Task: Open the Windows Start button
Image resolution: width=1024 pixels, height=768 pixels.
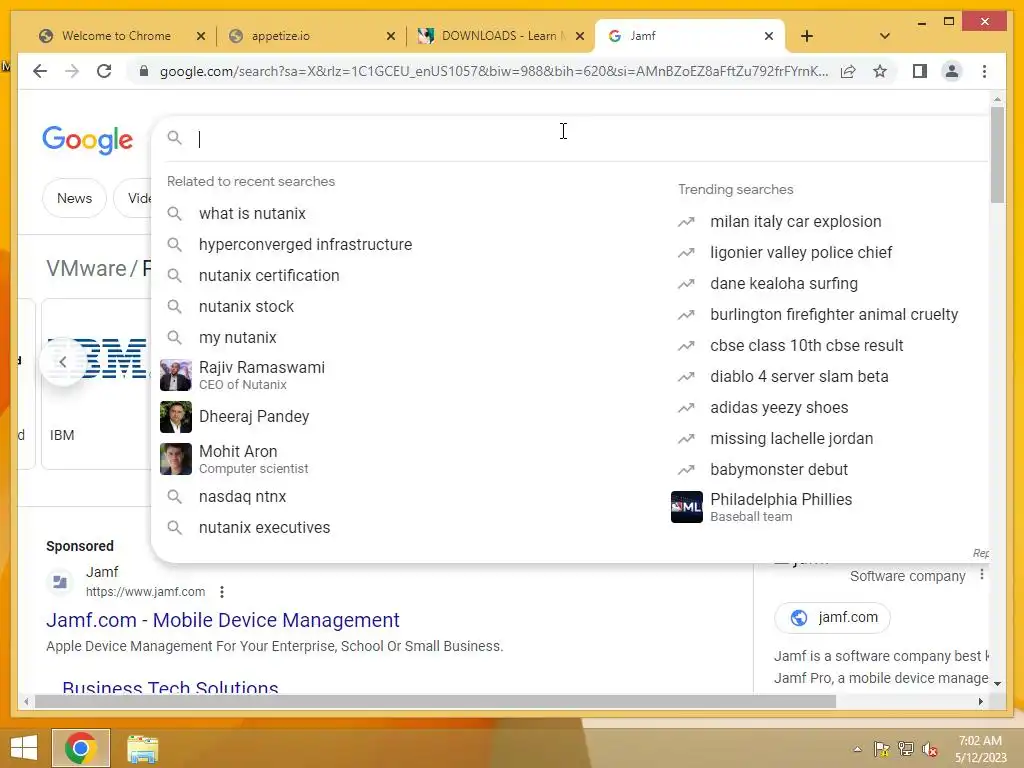Action: (x=24, y=748)
